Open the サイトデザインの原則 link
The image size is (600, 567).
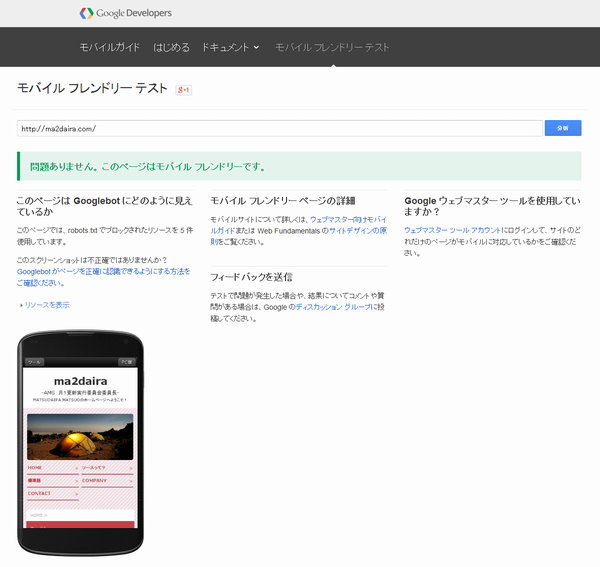tap(298, 236)
